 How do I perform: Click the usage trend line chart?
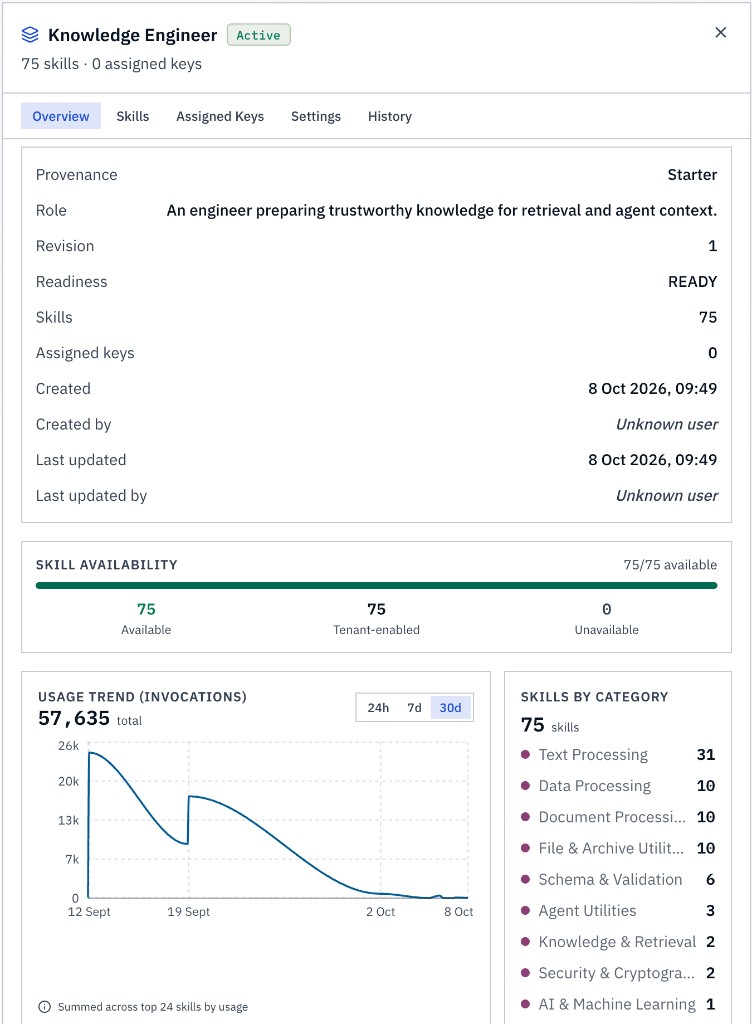point(278,820)
